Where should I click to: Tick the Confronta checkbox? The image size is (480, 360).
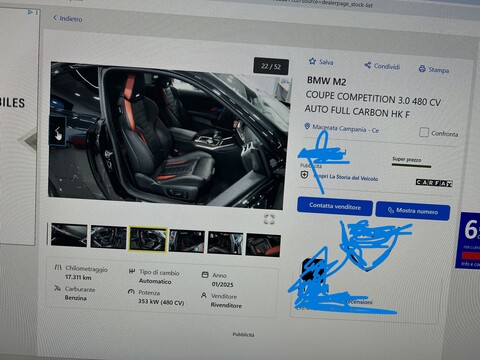pos(424,132)
